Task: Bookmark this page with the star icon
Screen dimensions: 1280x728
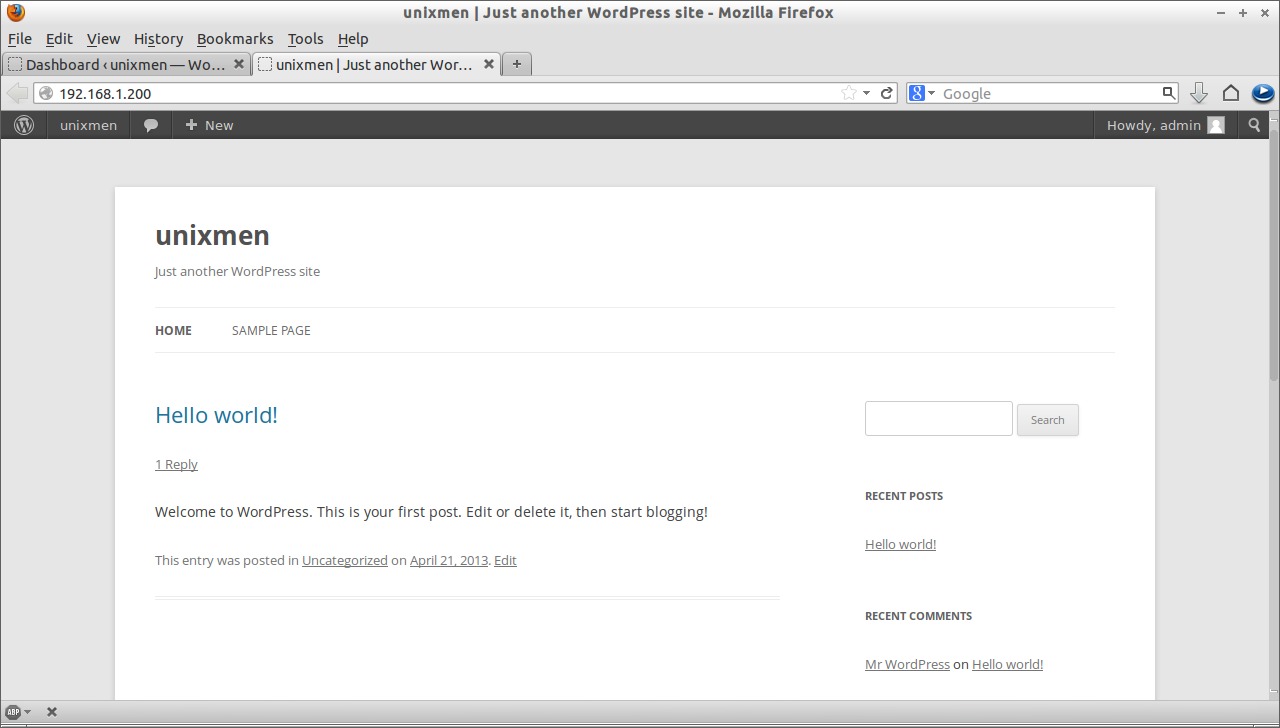Action: [849, 93]
